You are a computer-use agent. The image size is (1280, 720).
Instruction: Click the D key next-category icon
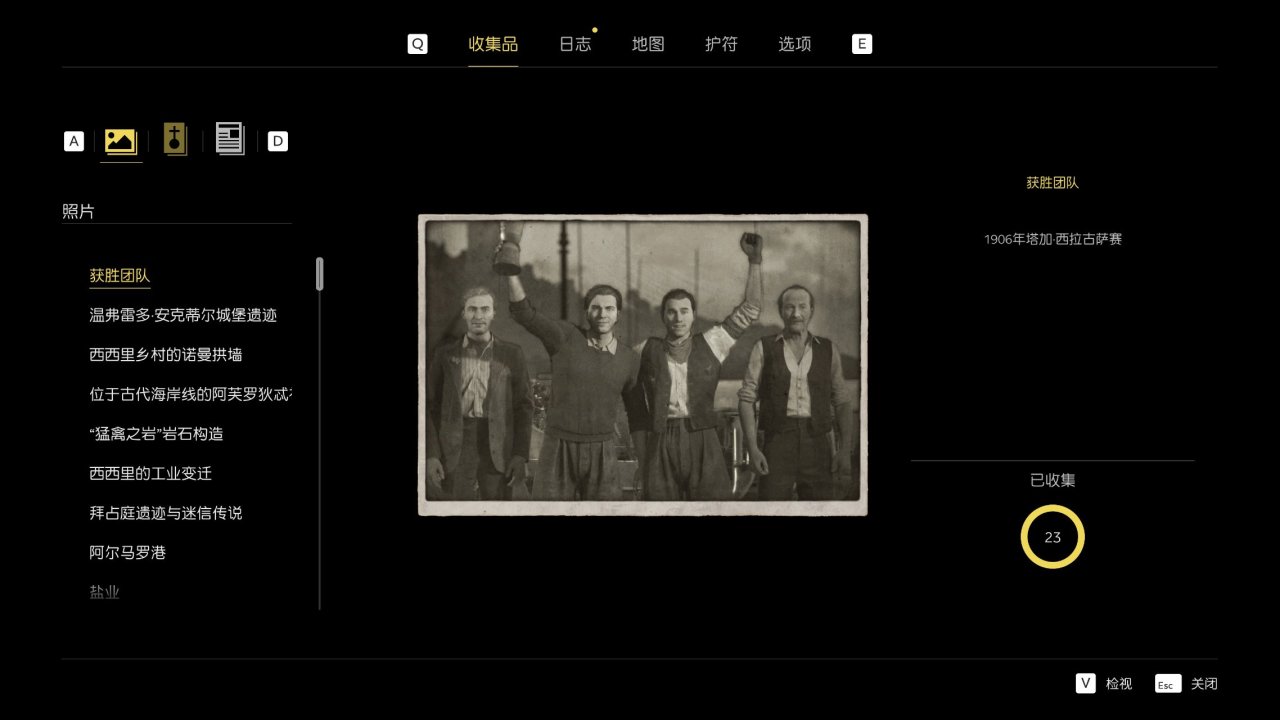[278, 141]
